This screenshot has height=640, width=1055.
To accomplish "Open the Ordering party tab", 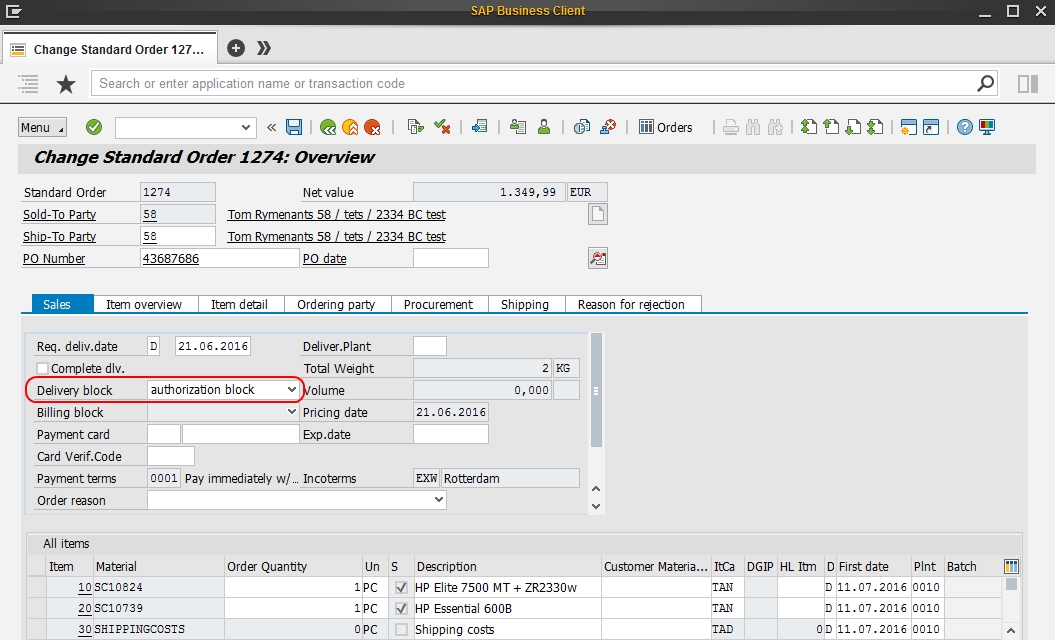I will [336, 304].
